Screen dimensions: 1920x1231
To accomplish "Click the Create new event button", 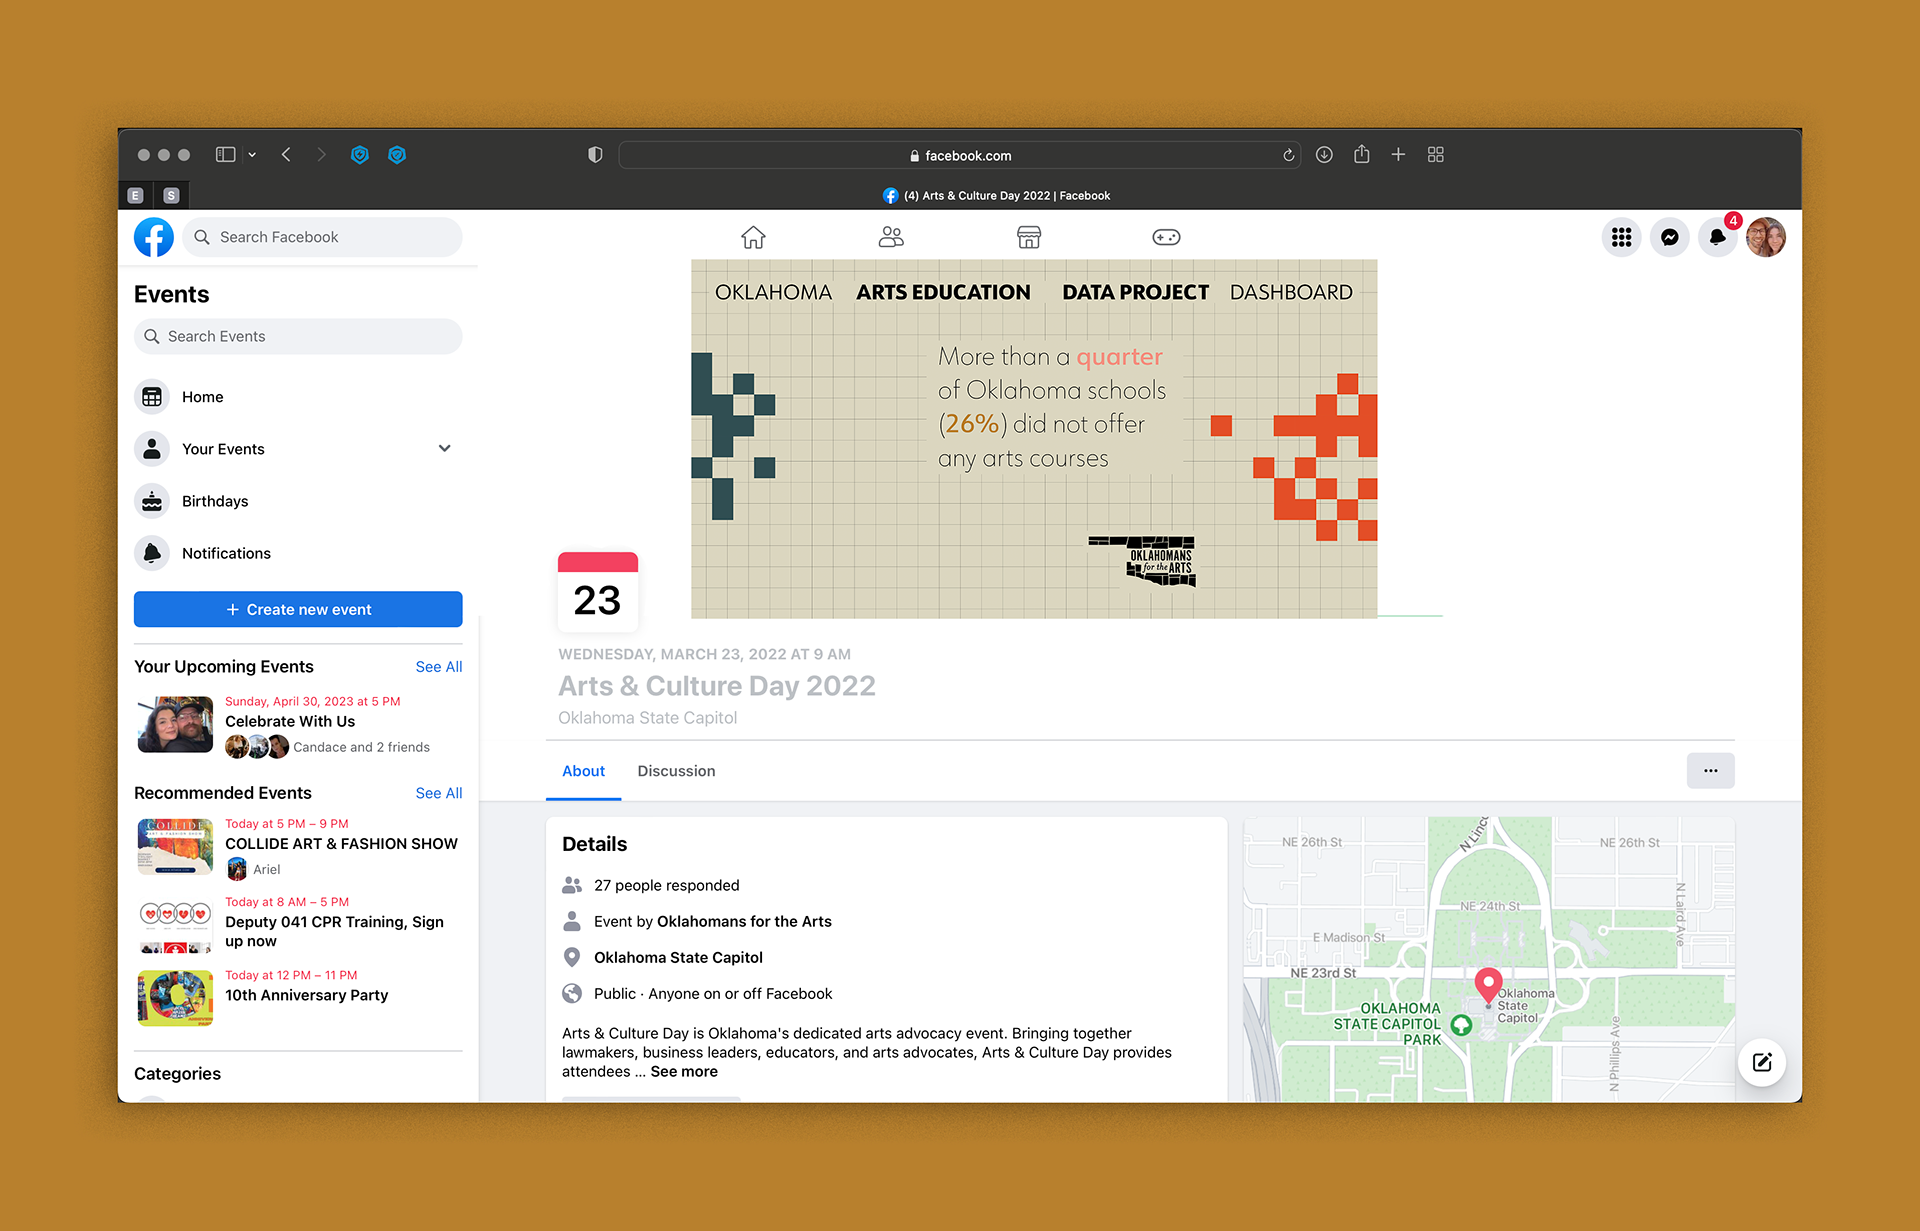I will tap(298, 609).
